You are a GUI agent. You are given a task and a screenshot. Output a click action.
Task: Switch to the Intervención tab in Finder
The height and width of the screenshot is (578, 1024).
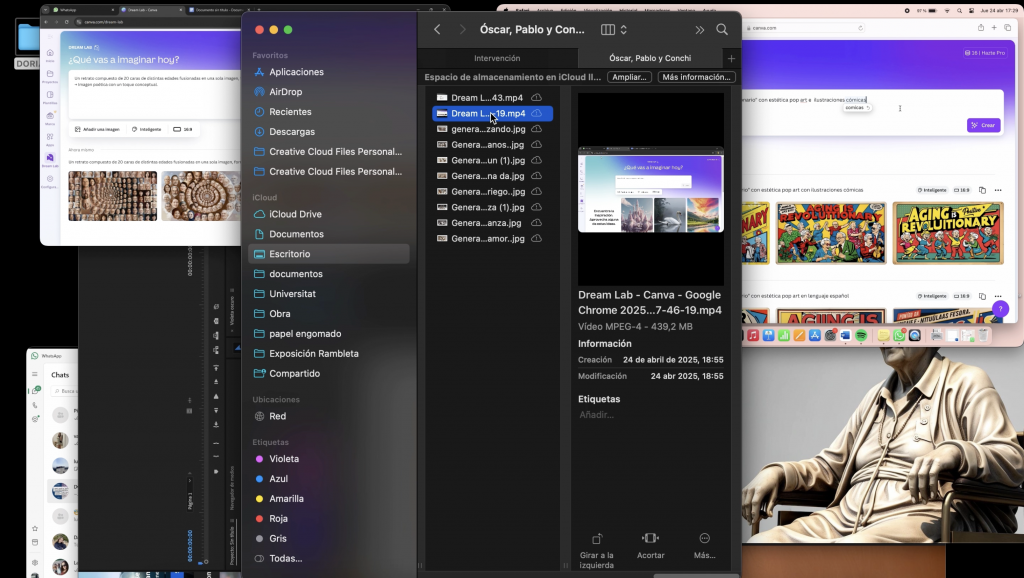tap(497, 58)
